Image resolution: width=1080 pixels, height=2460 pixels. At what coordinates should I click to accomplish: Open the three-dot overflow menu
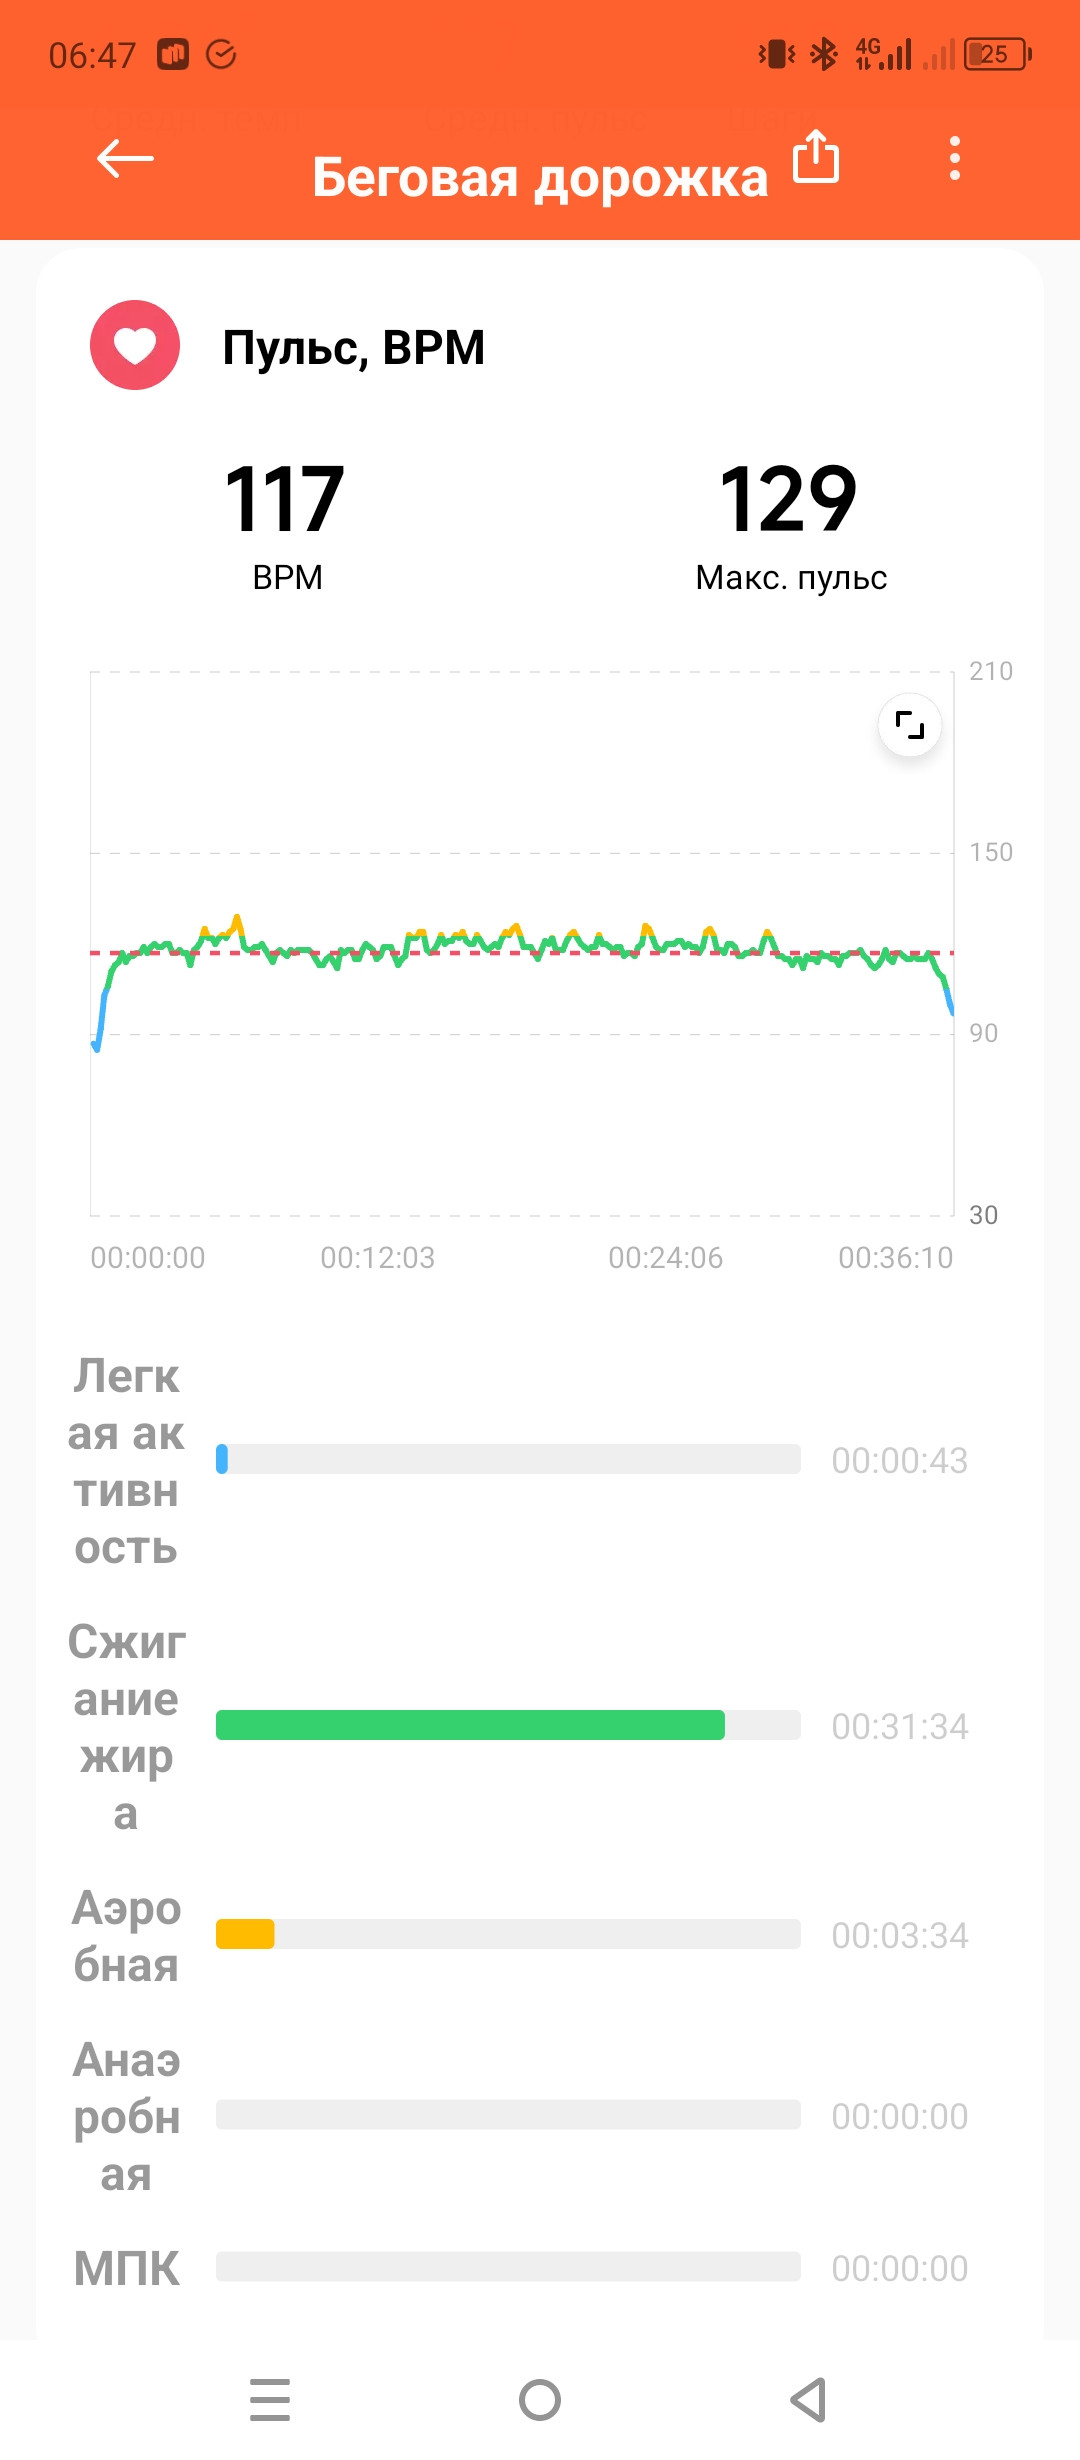955,158
